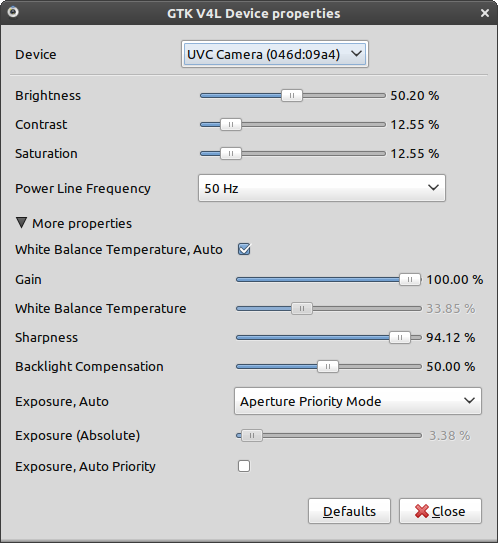Click the red X icon on Close button

(421, 511)
